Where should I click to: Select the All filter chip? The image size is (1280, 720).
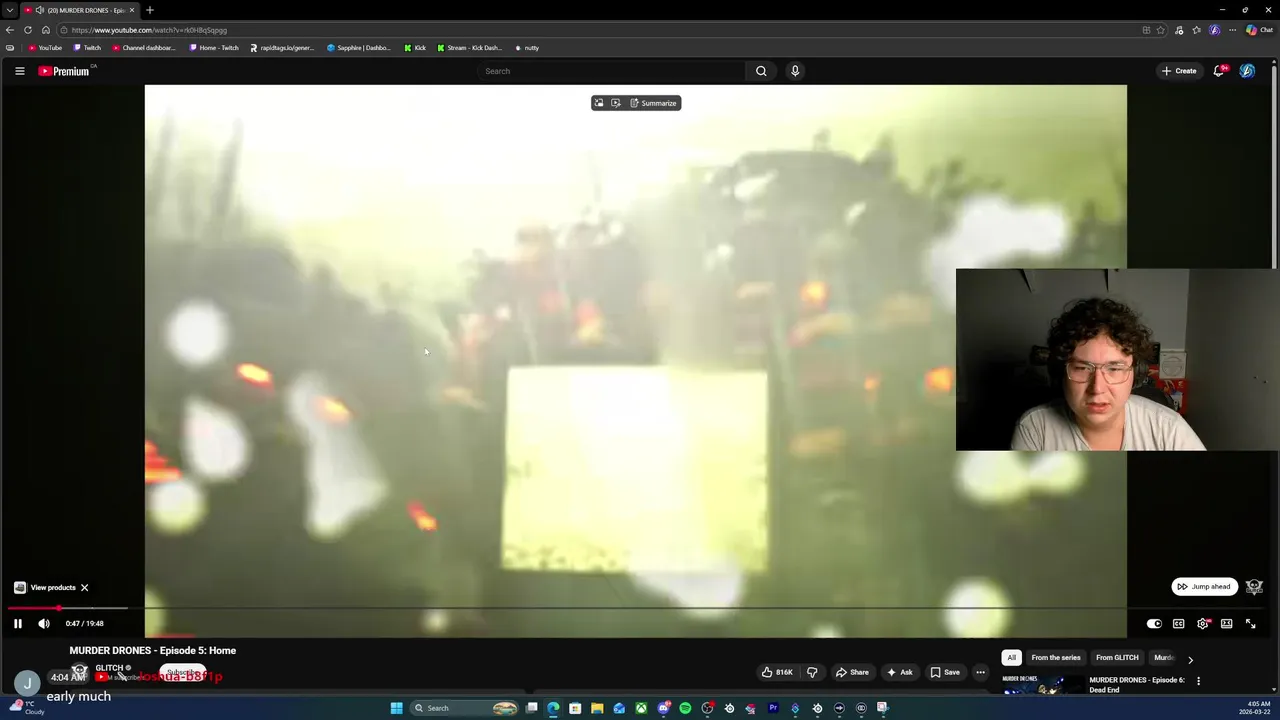click(x=1011, y=658)
